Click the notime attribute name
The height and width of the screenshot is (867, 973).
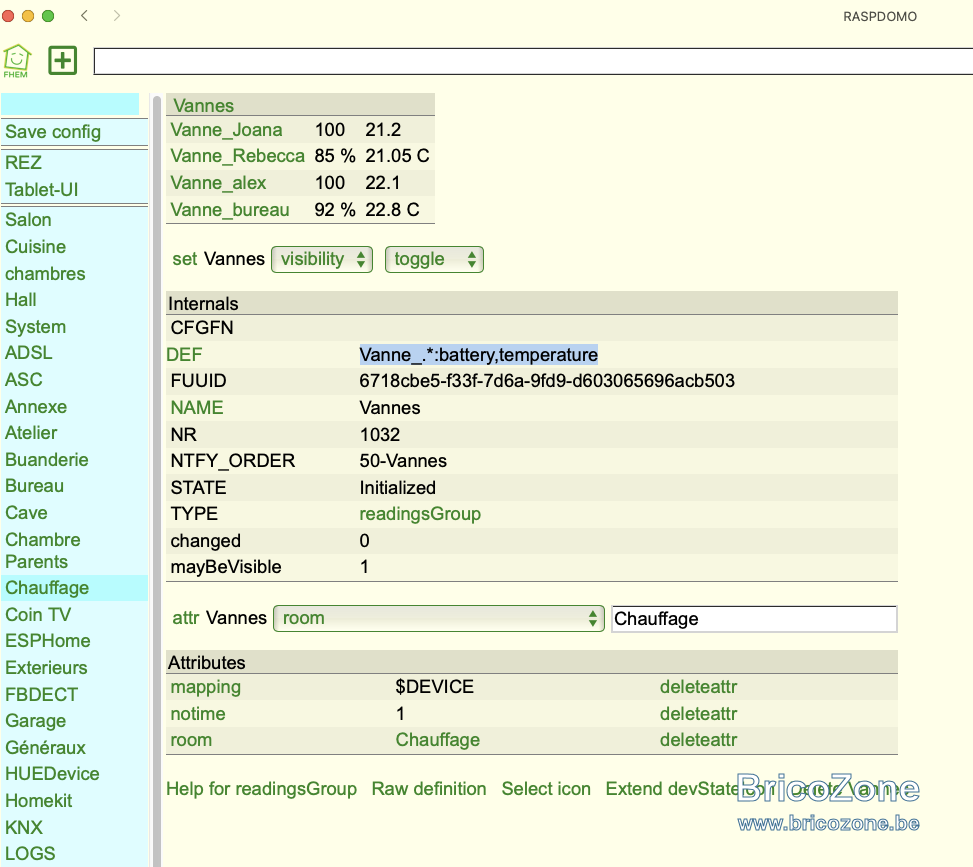point(198,714)
